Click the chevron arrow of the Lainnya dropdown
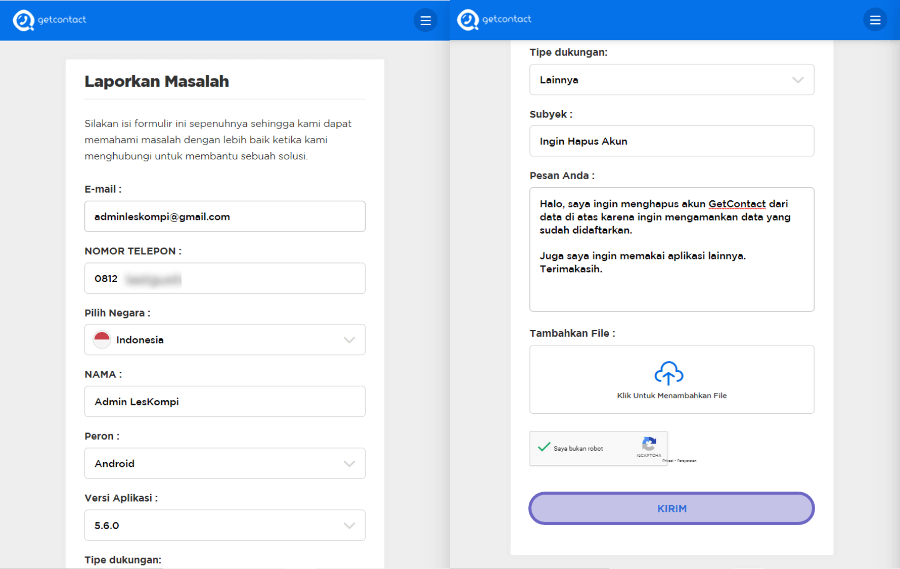Viewport: 900px width, 569px height. tap(798, 80)
